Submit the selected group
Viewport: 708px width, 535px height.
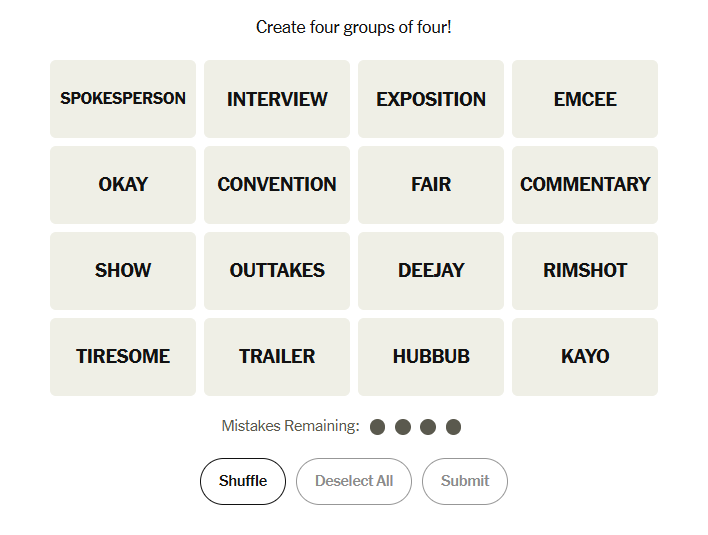click(x=465, y=481)
